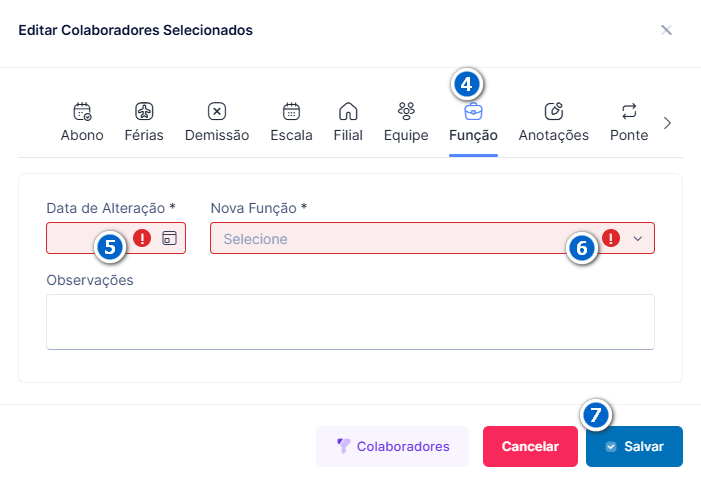Viewport: 701px width, 482px height.
Task: Show more tabs with right chevron
Action: [667, 123]
